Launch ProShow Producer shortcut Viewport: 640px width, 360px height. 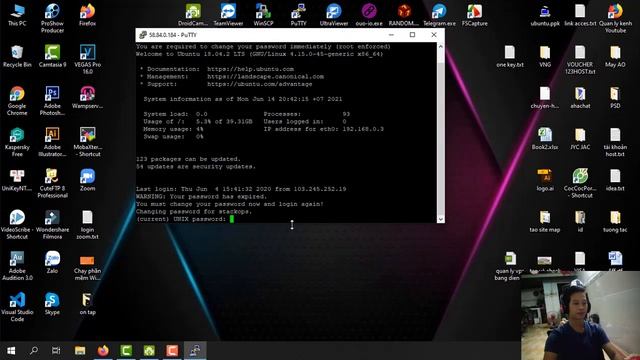click(52, 18)
